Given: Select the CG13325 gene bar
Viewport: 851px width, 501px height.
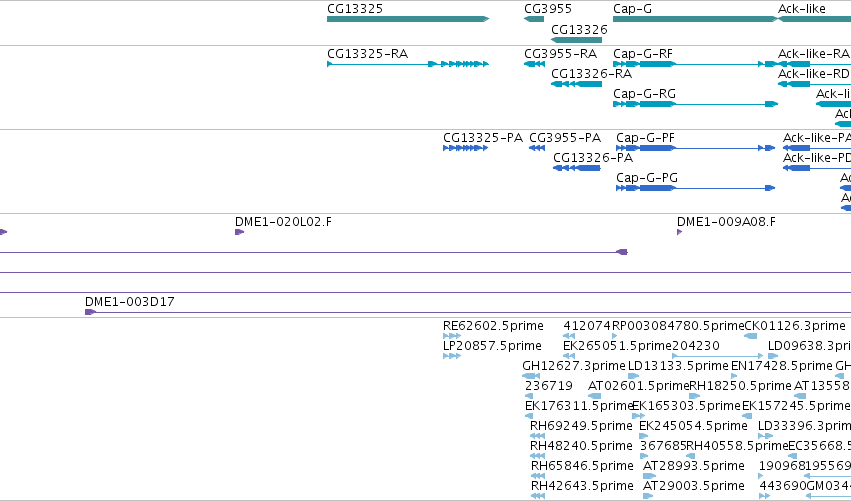Looking at the screenshot, I should coord(408,19).
